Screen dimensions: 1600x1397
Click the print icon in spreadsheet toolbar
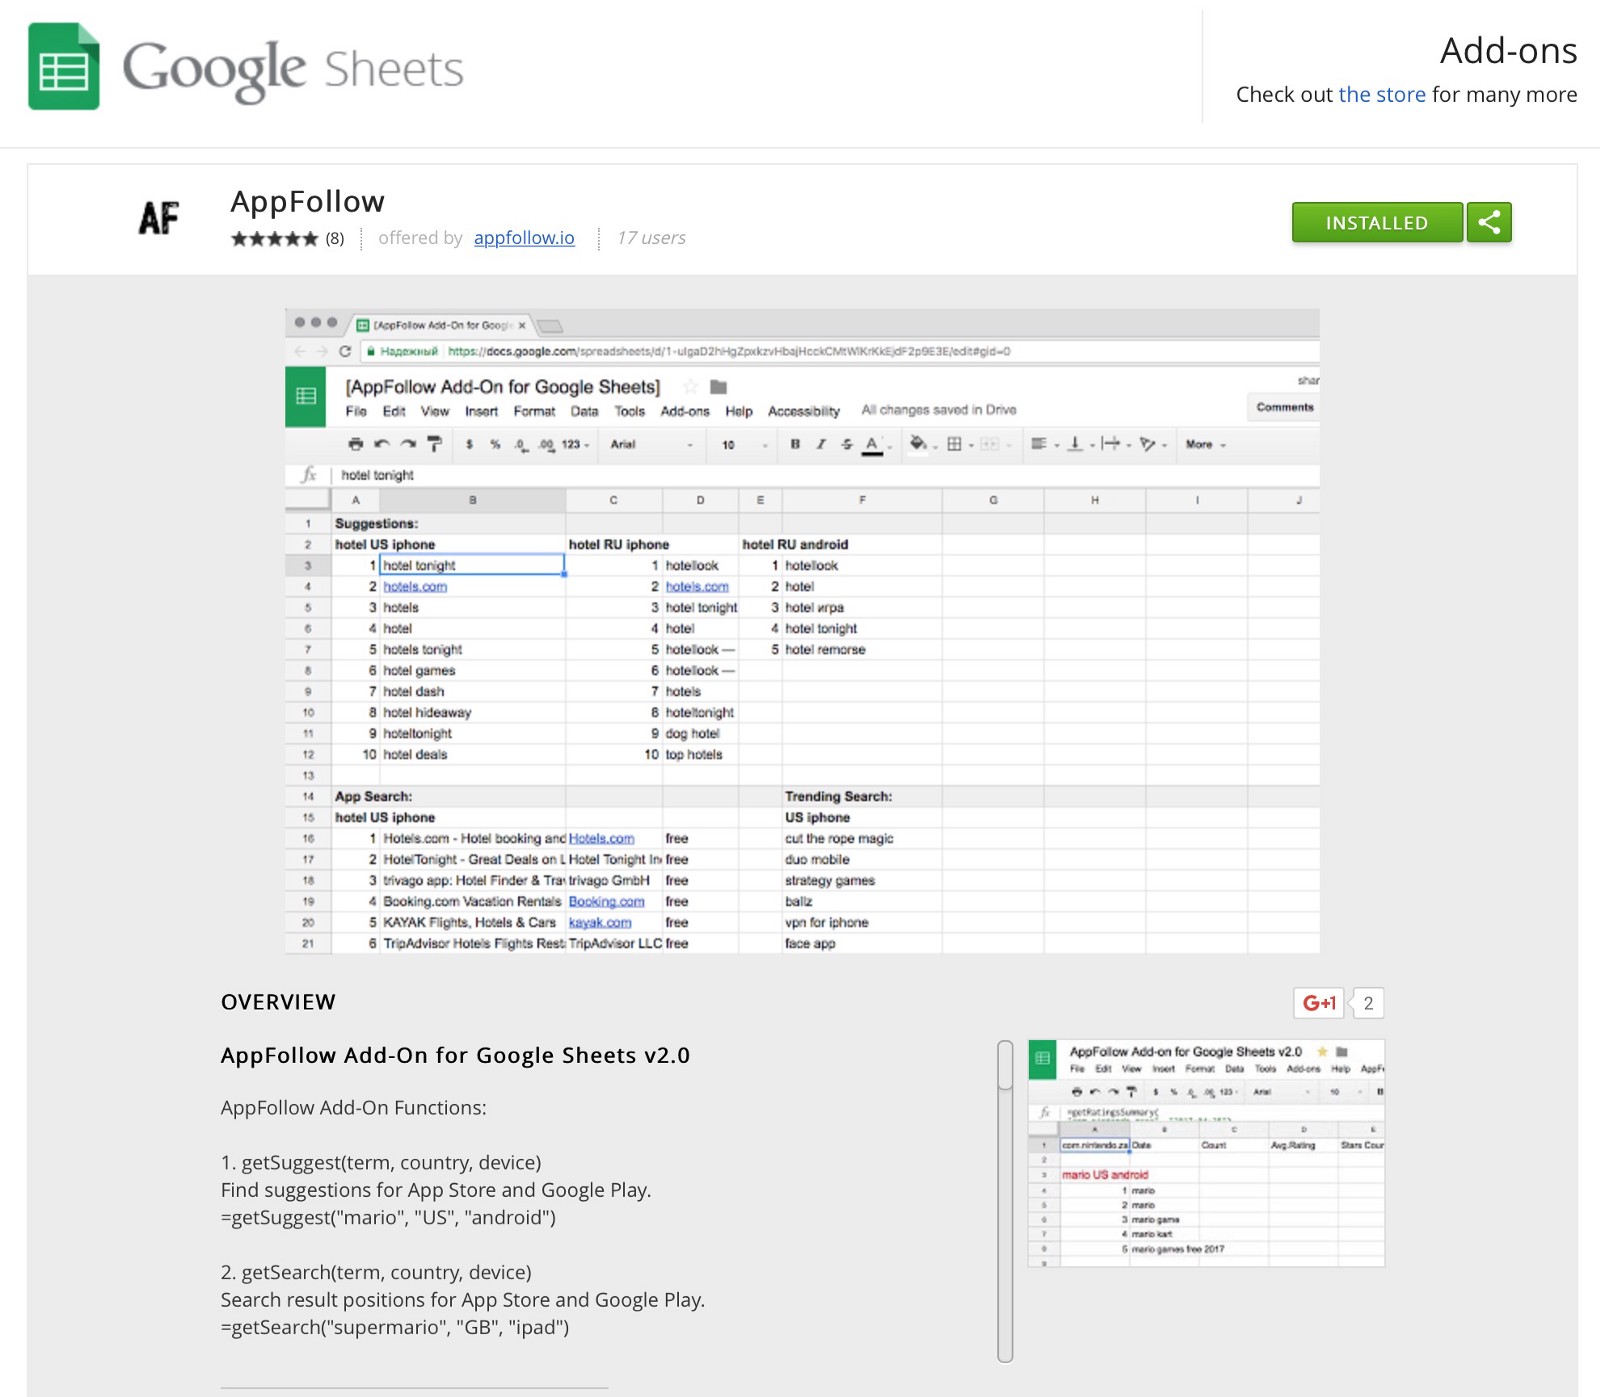click(355, 444)
